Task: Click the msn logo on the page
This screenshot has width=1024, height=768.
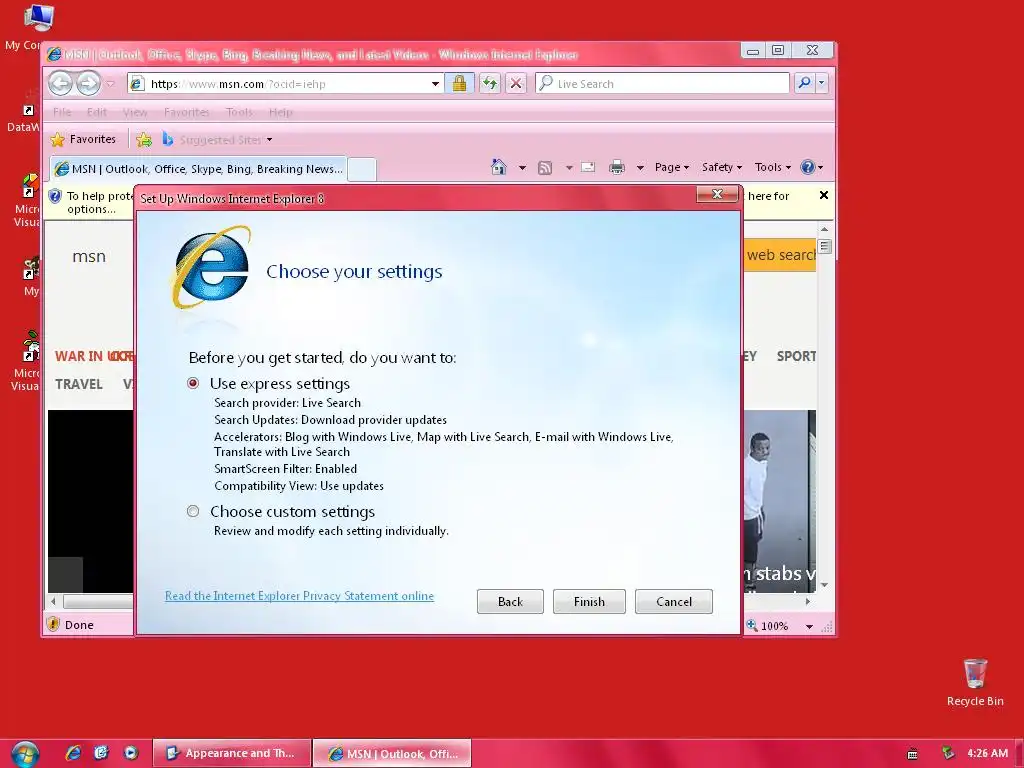Action: pyautogui.click(x=89, y=256)
